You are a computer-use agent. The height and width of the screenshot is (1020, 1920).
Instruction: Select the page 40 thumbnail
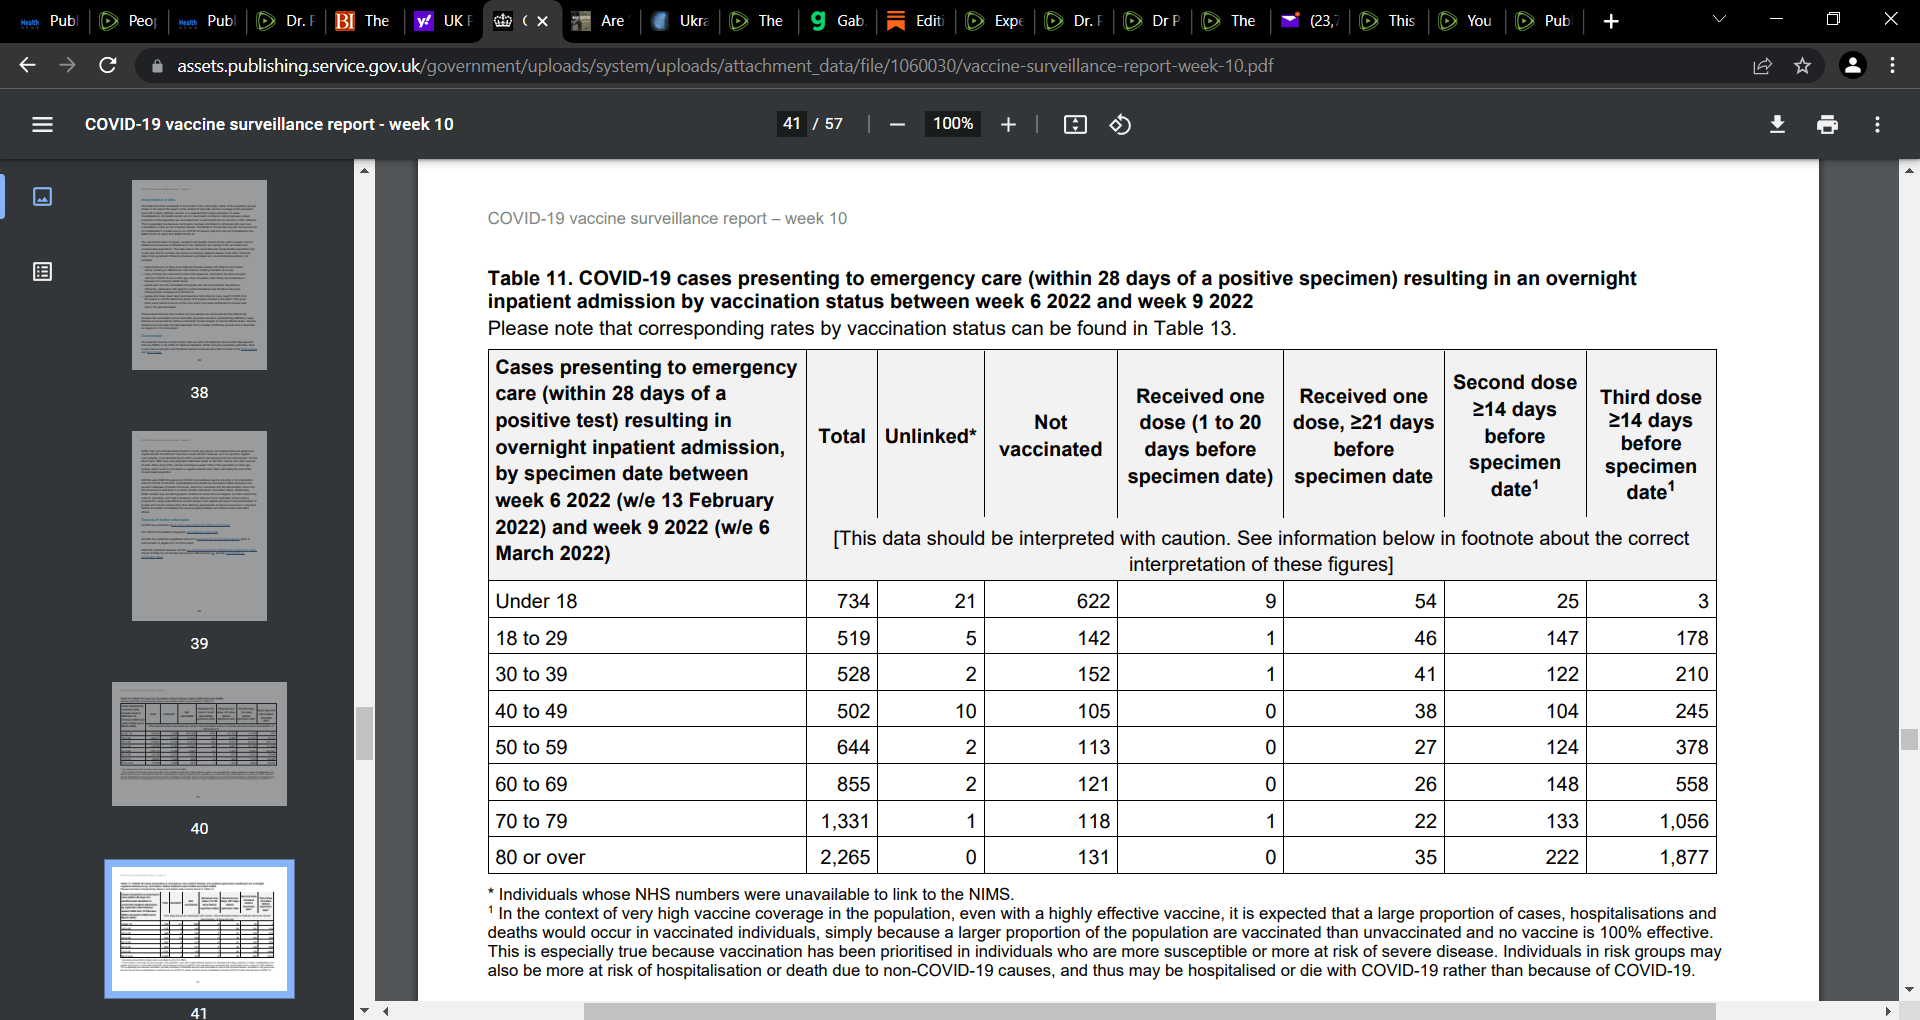coord(199,744)
